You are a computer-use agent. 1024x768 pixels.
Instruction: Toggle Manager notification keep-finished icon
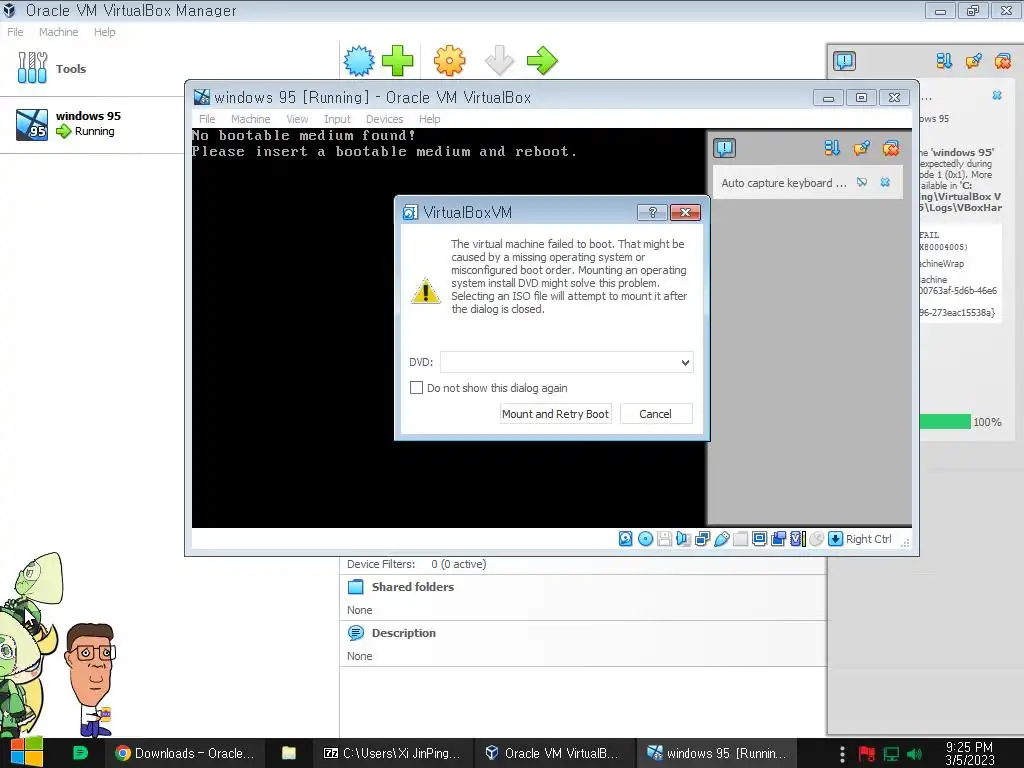974,61
